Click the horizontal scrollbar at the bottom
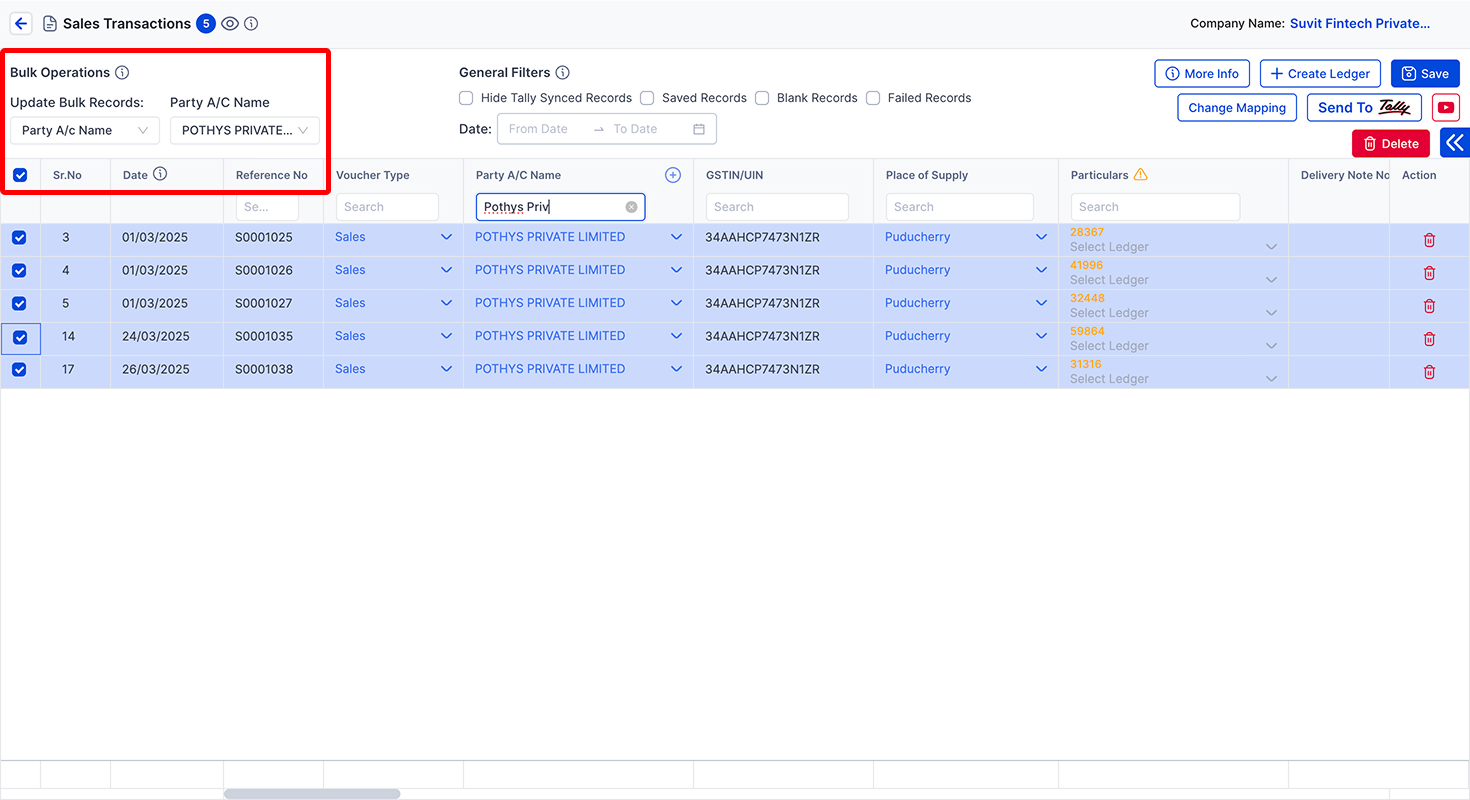This screenshot has height=800, width=1470. (x=312, y=794)
